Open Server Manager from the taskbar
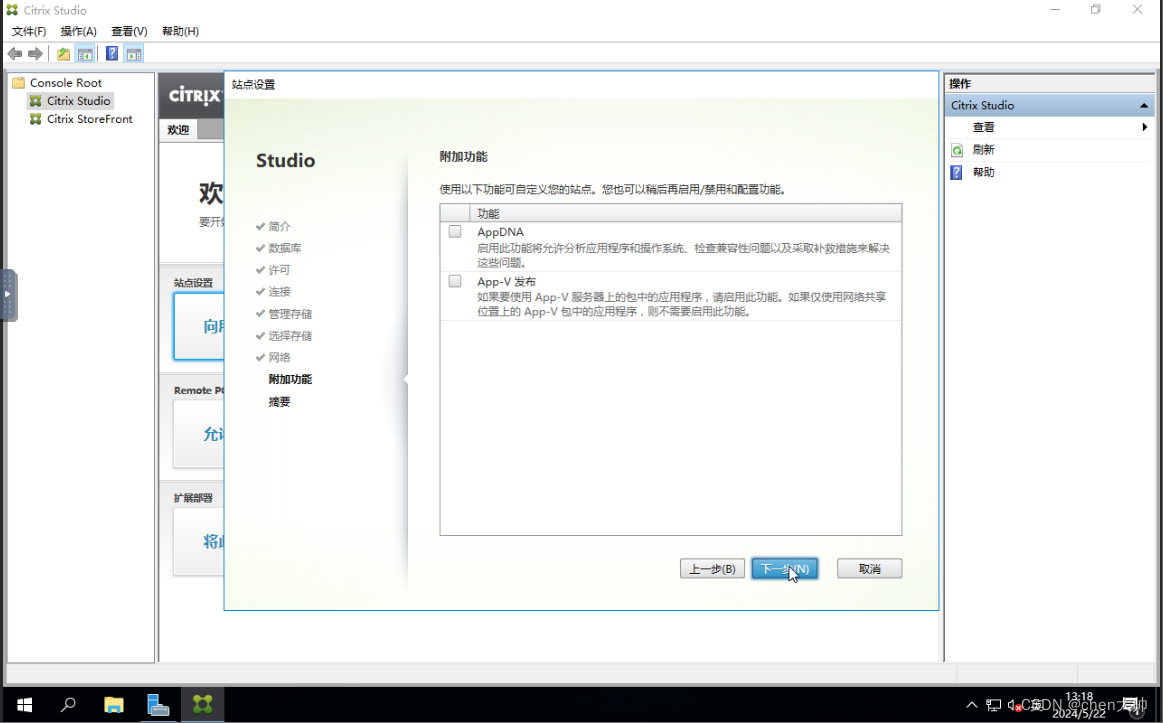Image resolution: width=1163 pixels, height=723 pixels. click(x=158, y=704)
